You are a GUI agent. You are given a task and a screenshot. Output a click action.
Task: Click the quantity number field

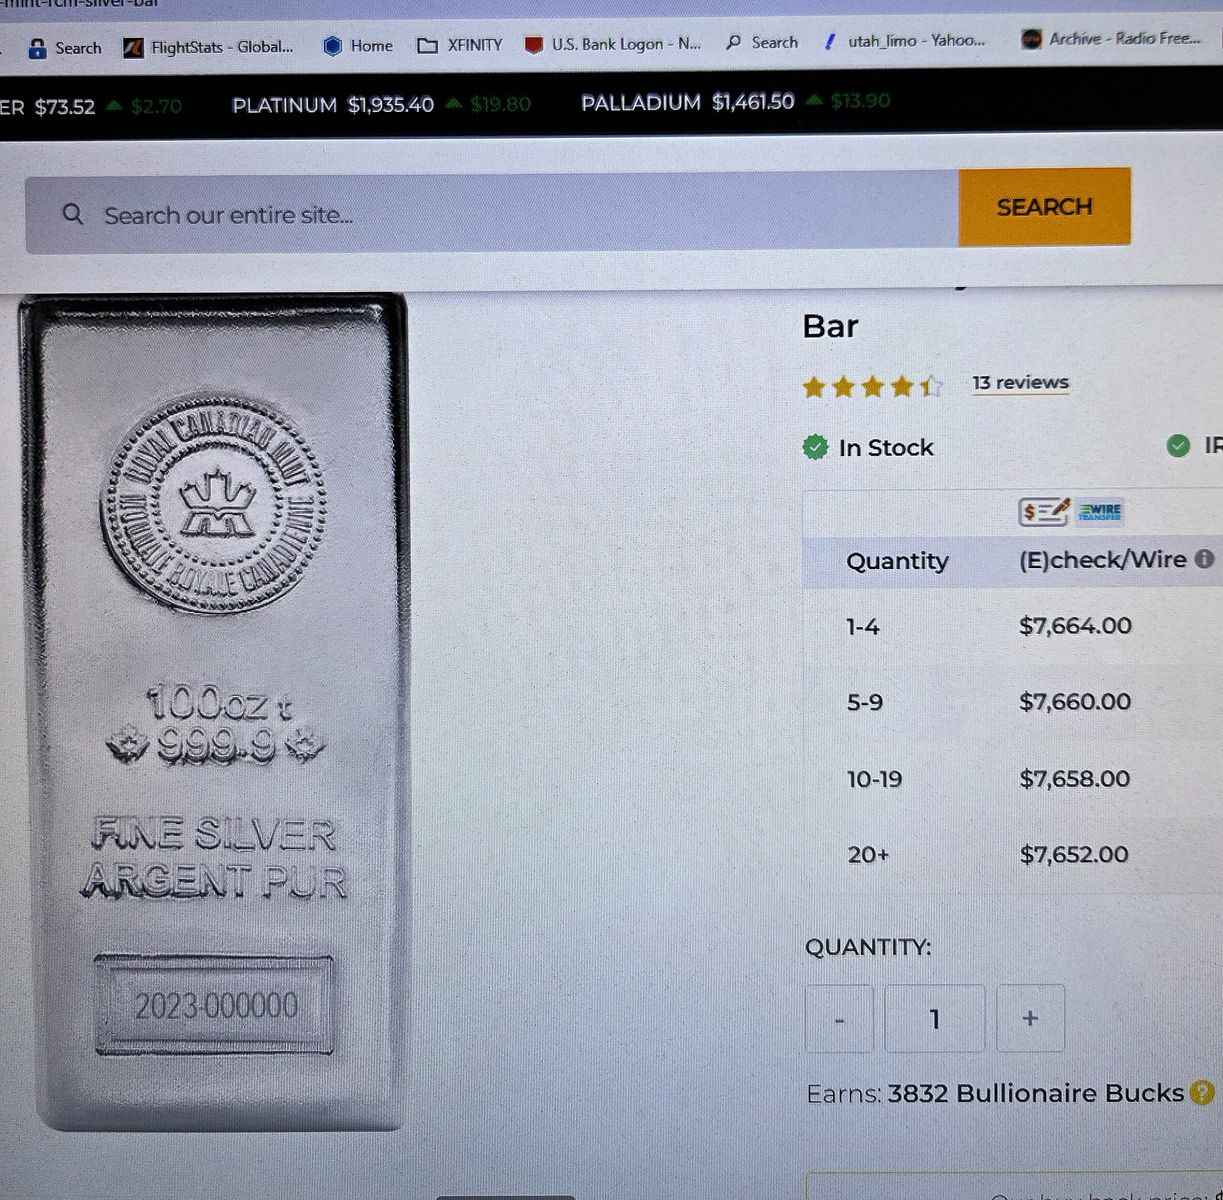pyautogui.click(x=934, y=1019)
